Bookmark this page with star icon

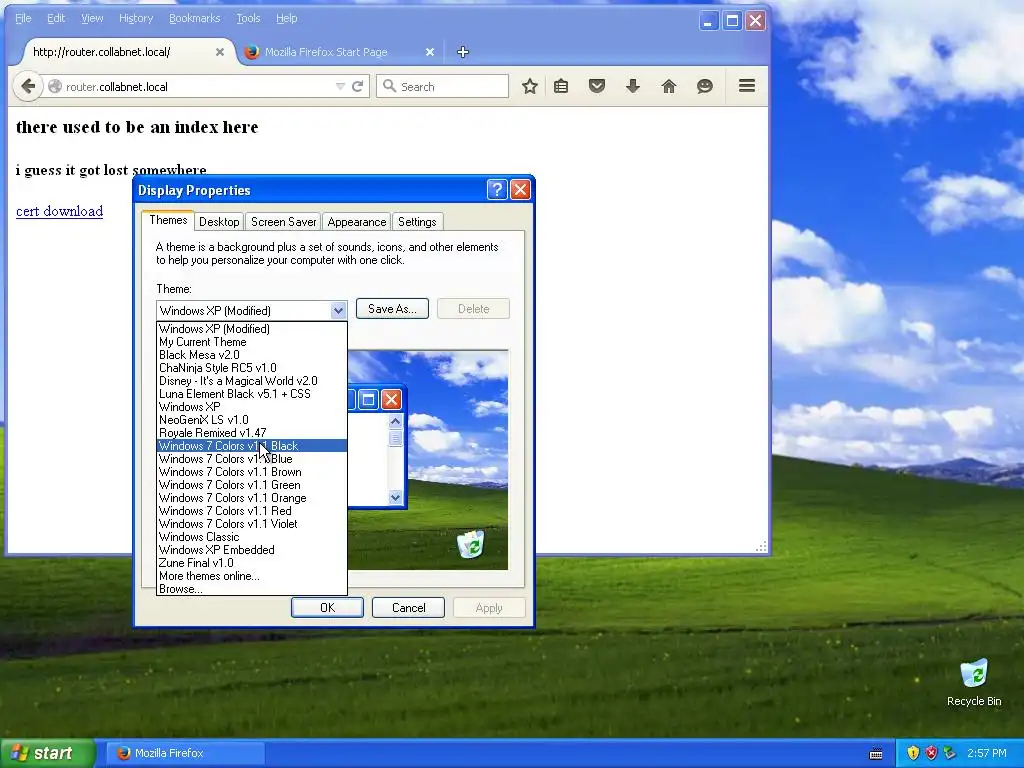pos(530,86)
